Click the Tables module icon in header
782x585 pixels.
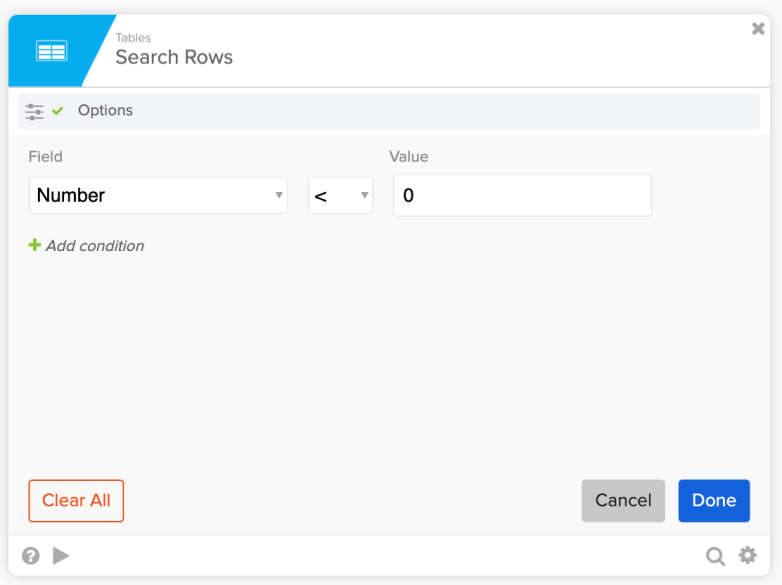(x=51, y=51)
